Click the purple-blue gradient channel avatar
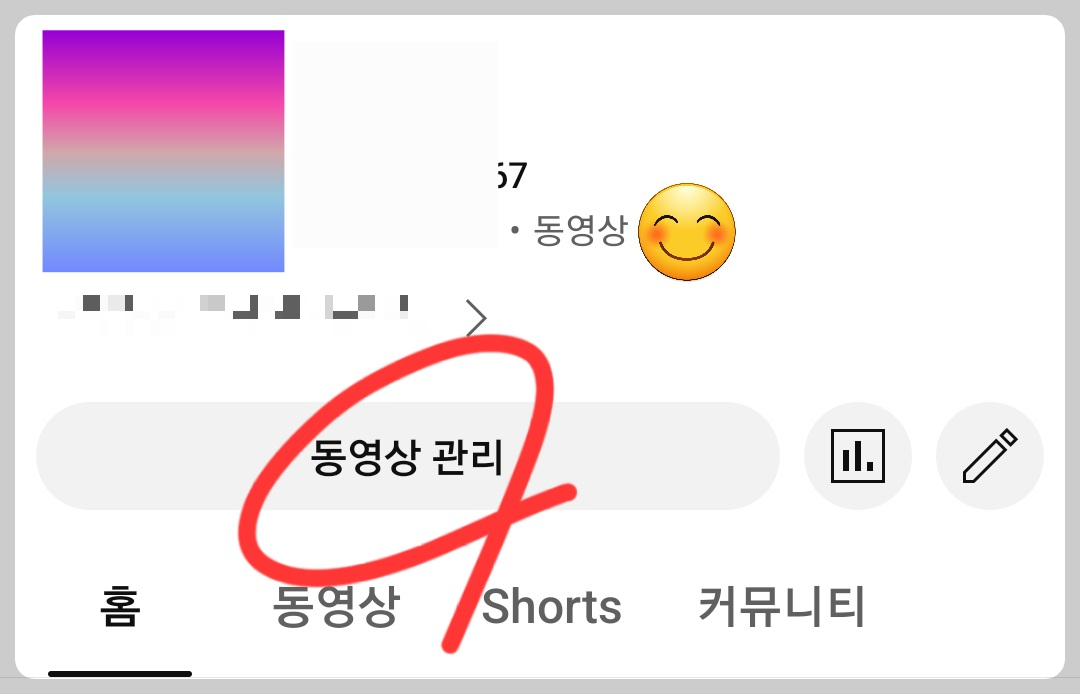 pos(163,151)
